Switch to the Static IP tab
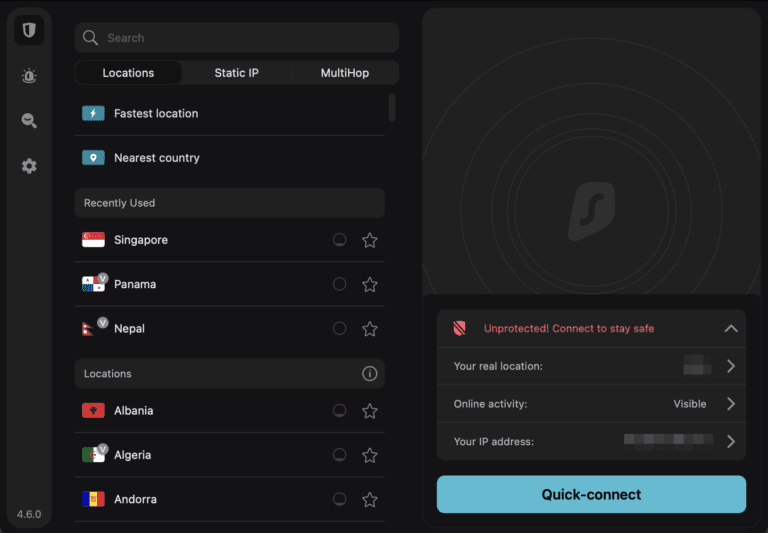The image size is (768, 533). pyautogui.click(x=236, y=73)
